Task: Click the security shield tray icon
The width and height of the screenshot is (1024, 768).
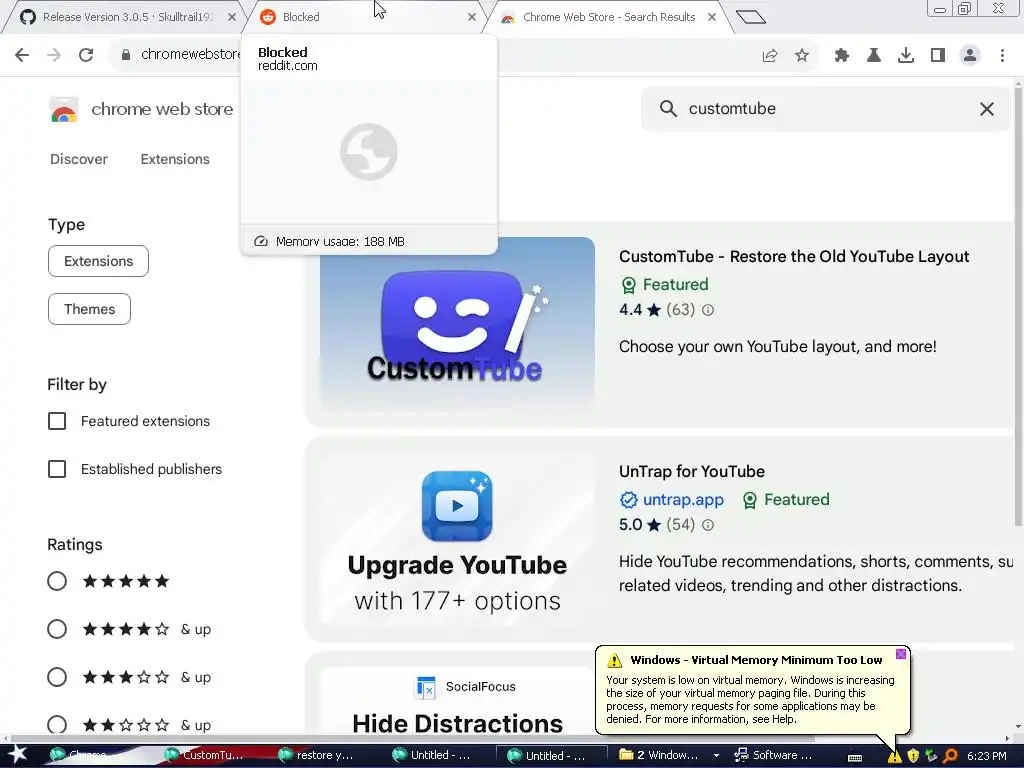Action: pos(913,756)
